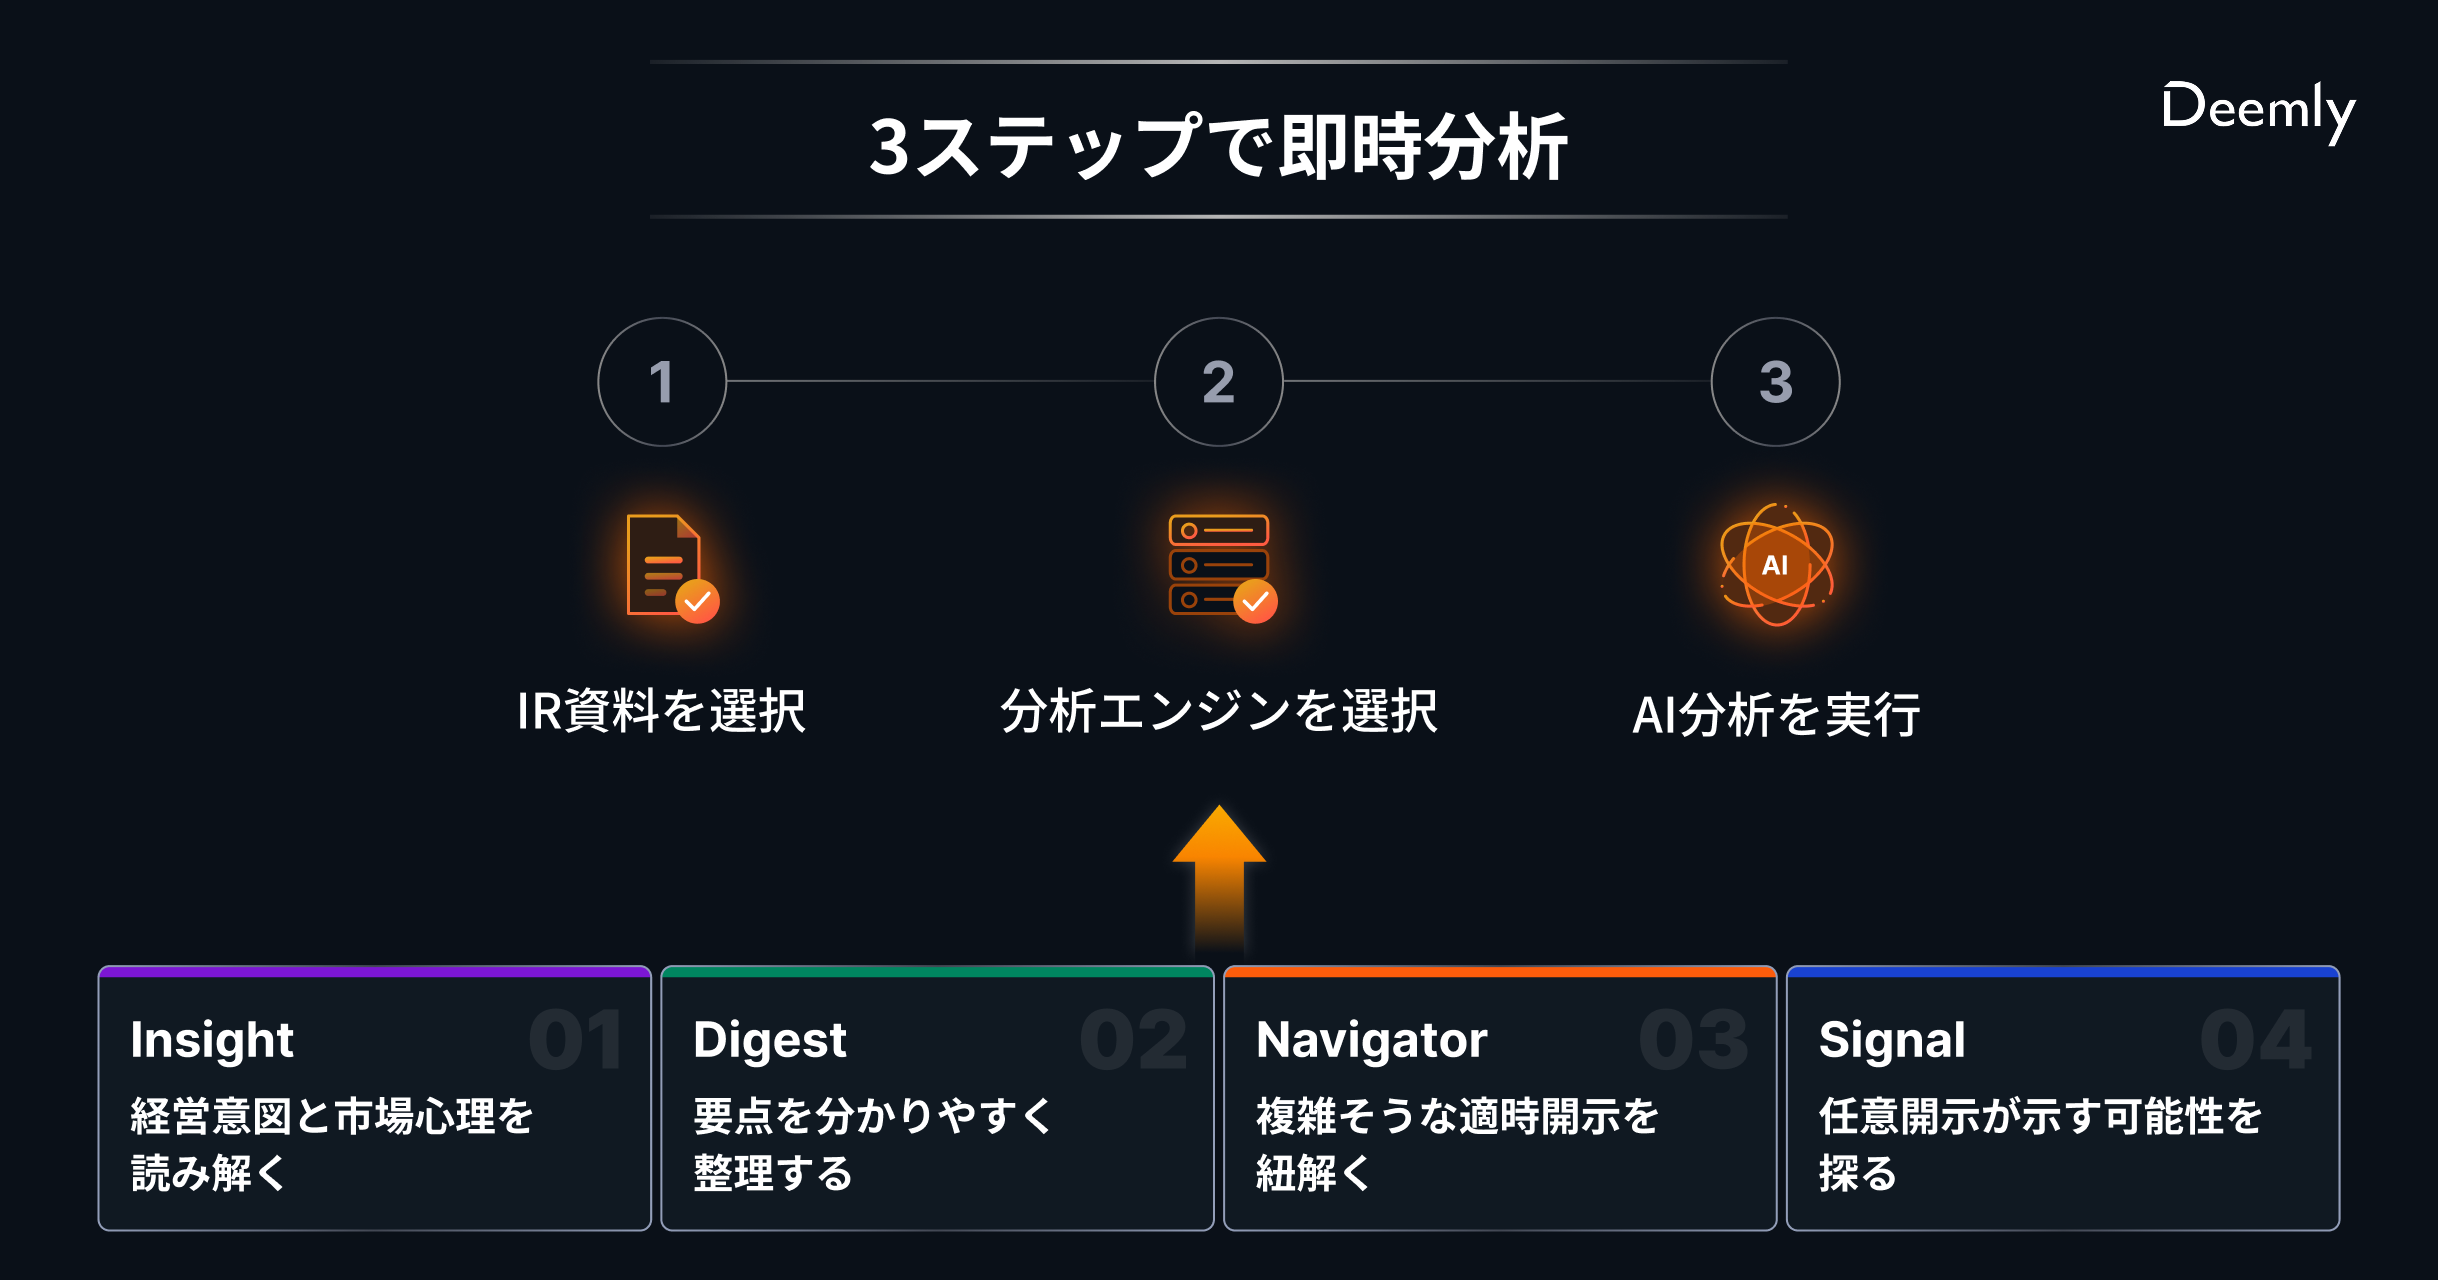The height and width of the screenshot is (1280, 2438).
Task: Click the orange AI atom icon
Action: (x=1776, y=565)
